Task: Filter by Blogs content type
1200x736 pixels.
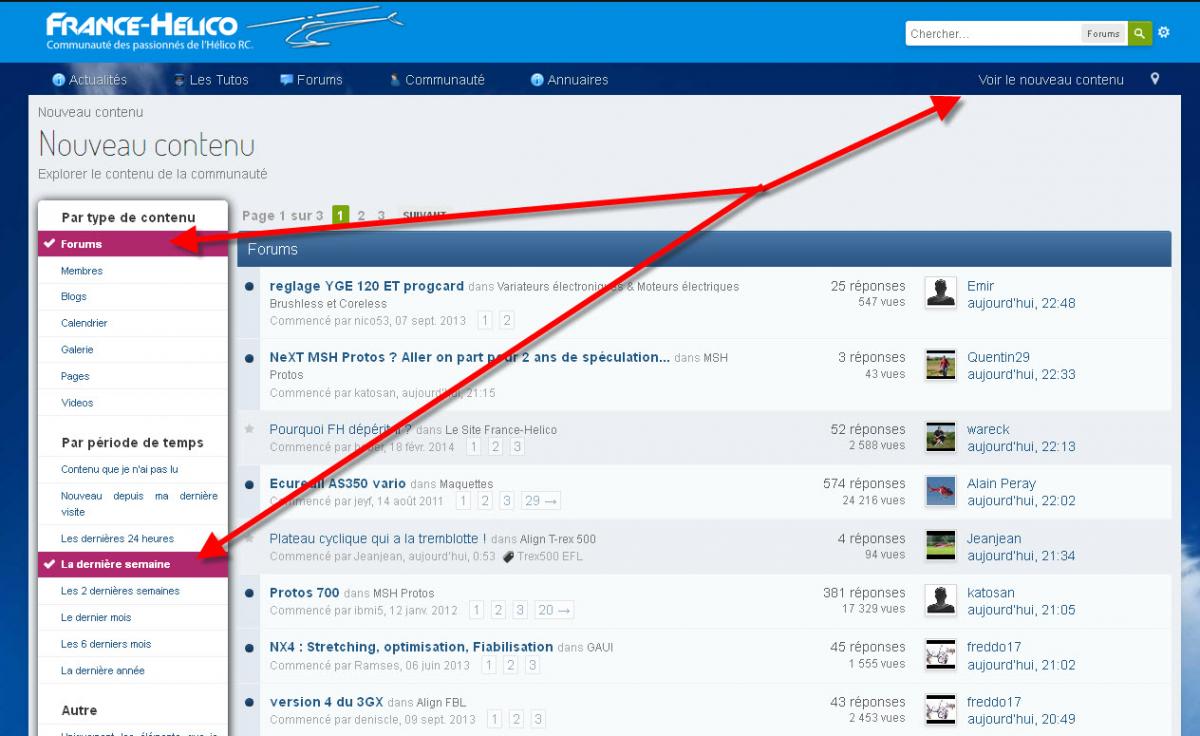Action: coord(133,297)
